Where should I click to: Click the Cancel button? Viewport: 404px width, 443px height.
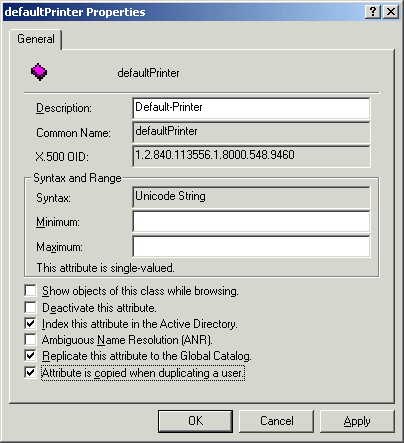tap(276, 421)
